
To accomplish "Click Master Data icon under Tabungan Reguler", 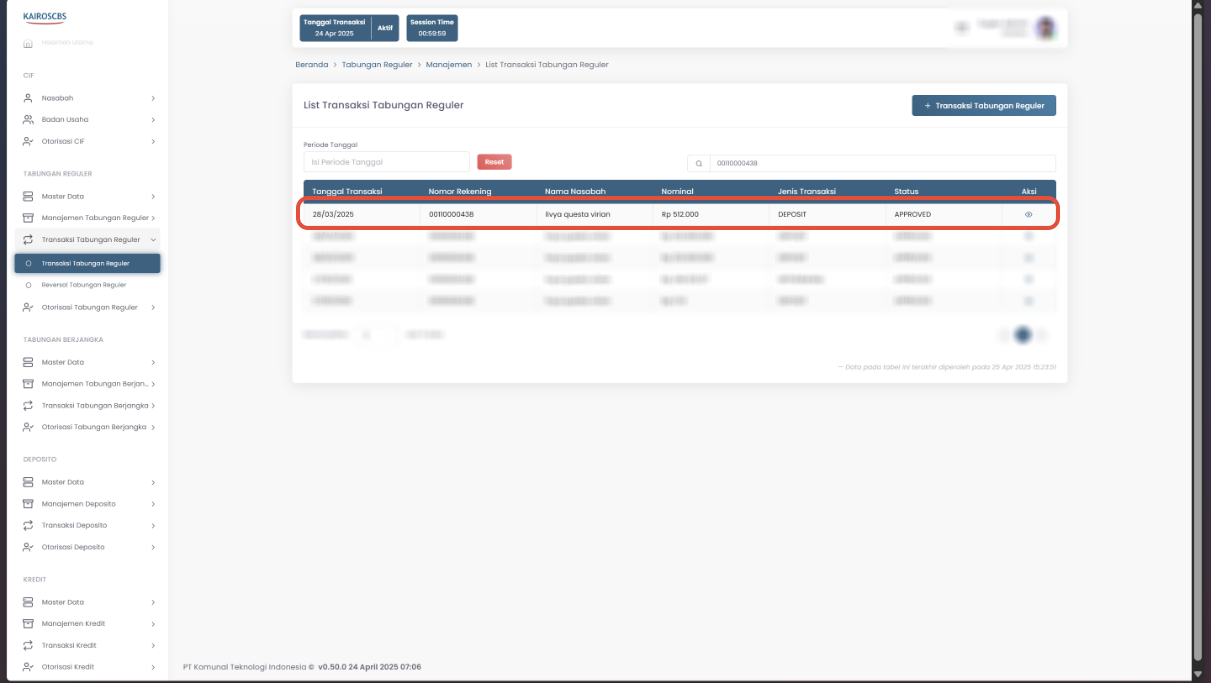I will tap(29, 196).
